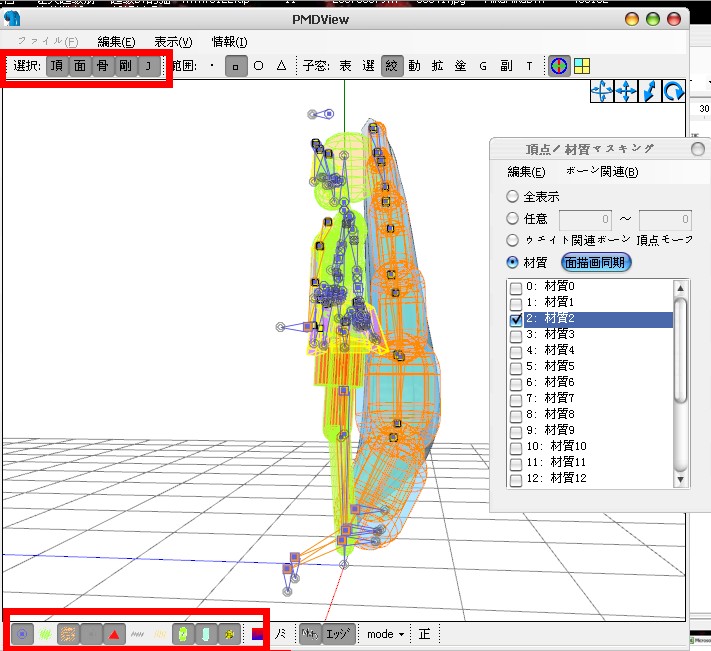
Task: Select the ウェイト関連ボーン radio button
Action: tap(512, 240)
